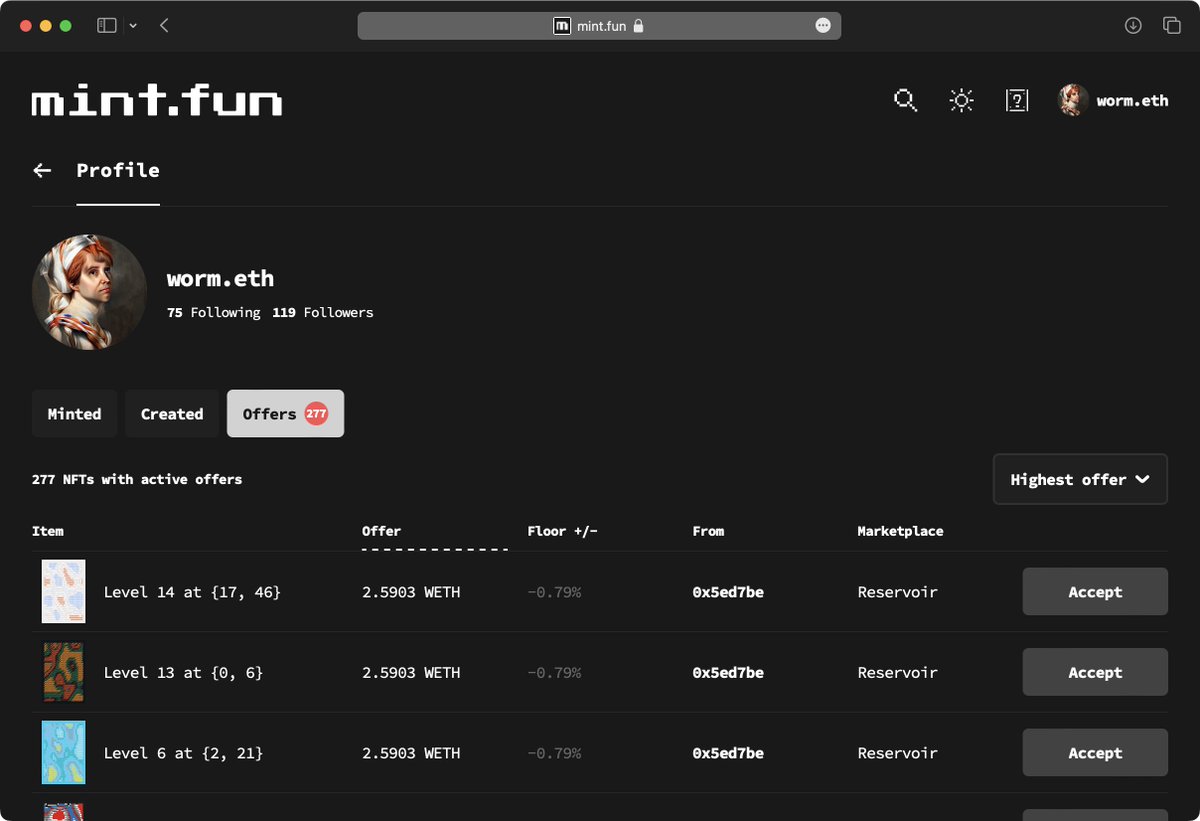Open the worm.eth profile avatar menu
The height and width of the screenshot is (821, 1200).
(x=1072, y=100)
